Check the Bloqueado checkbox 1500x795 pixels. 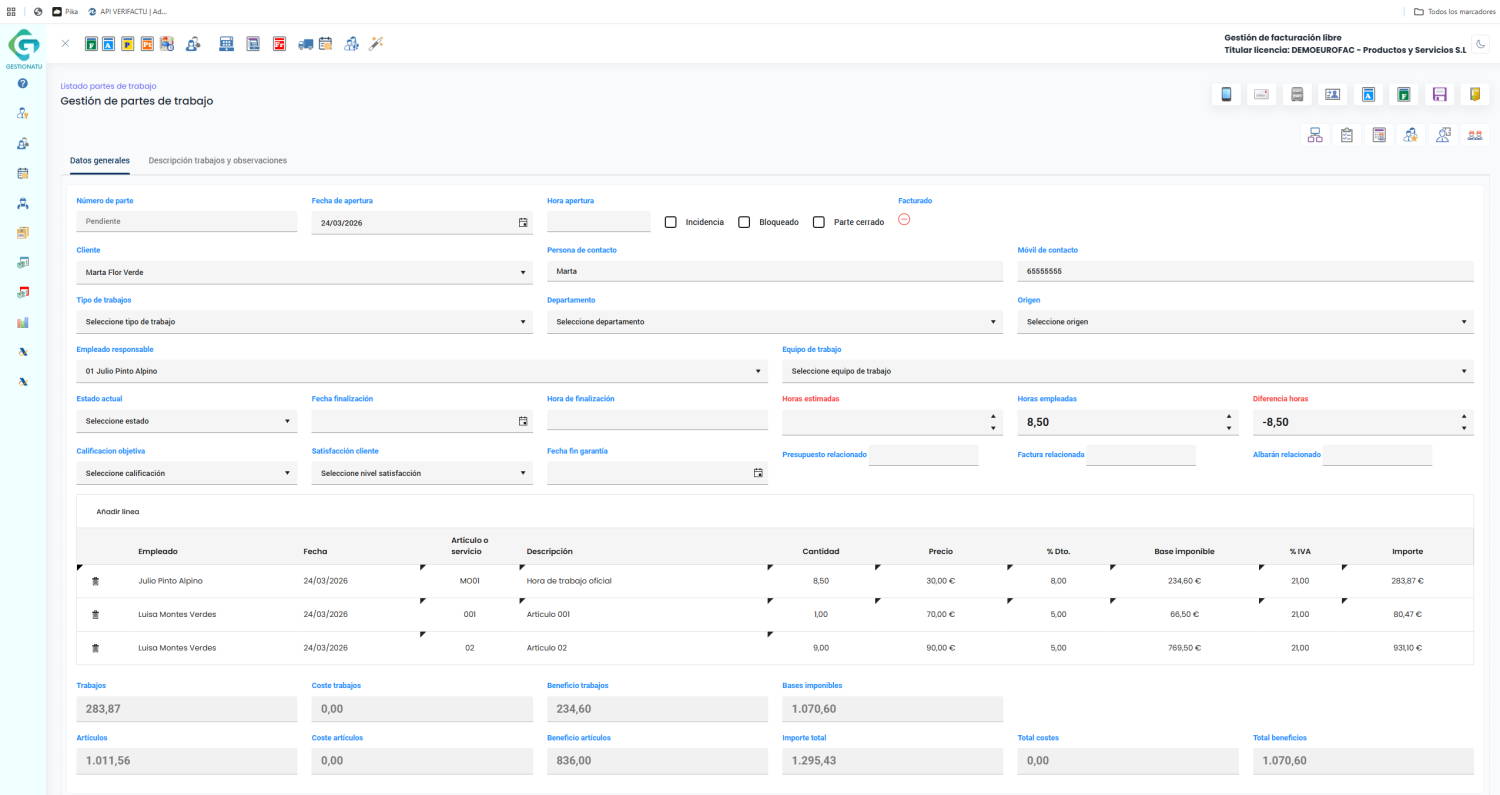[x=744, y=222]
